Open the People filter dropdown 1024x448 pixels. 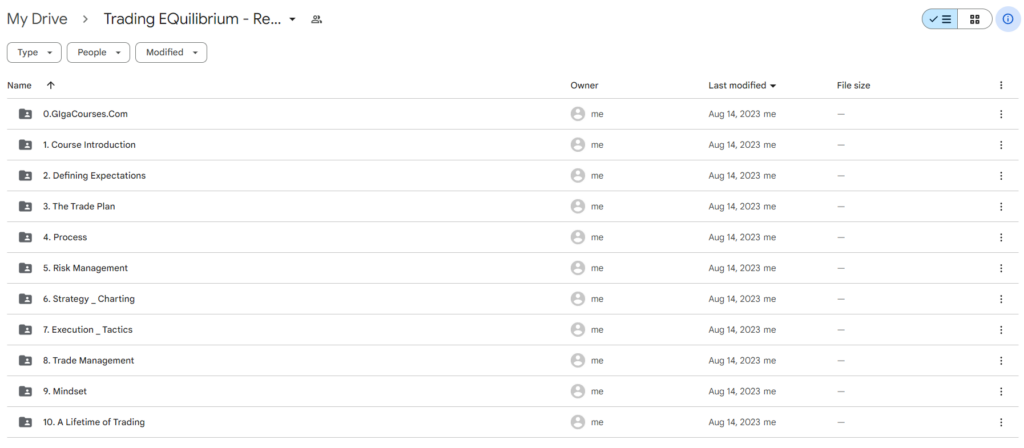[98, 52]
